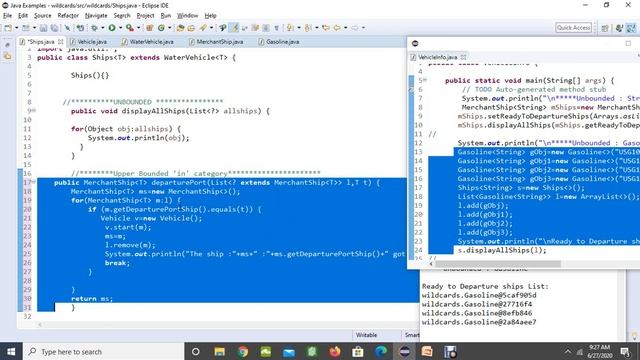The width and height of the screenshot is (640, 360).
Task: Click the Open Perspective icon
Action: tap(605, 28)
